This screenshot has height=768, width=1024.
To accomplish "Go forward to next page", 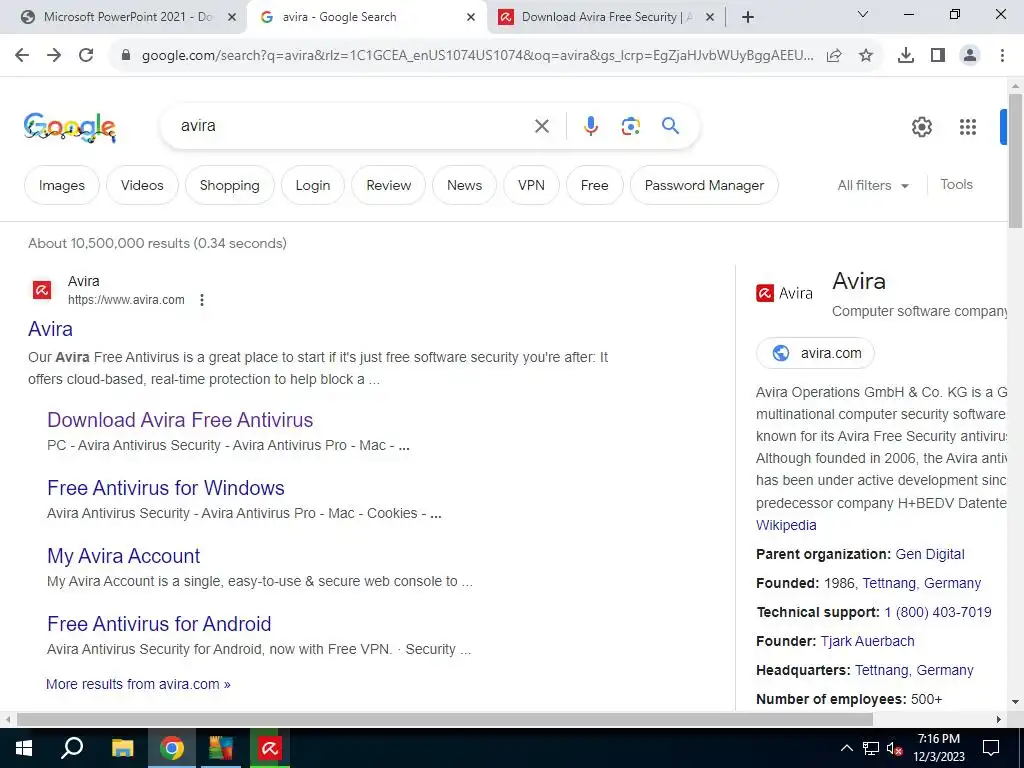I will point(54,56).
